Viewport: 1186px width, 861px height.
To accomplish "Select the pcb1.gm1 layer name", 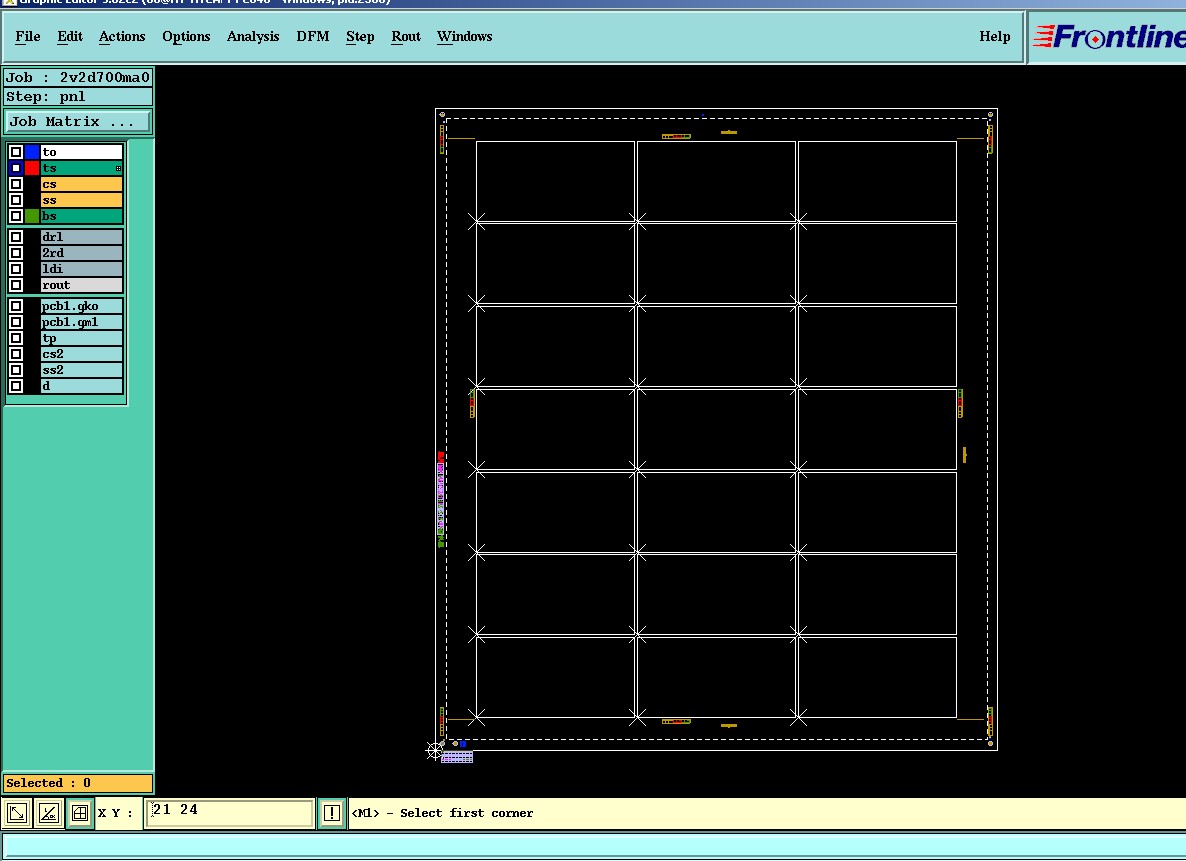I will pyautogui.click(x=81, y=322).
